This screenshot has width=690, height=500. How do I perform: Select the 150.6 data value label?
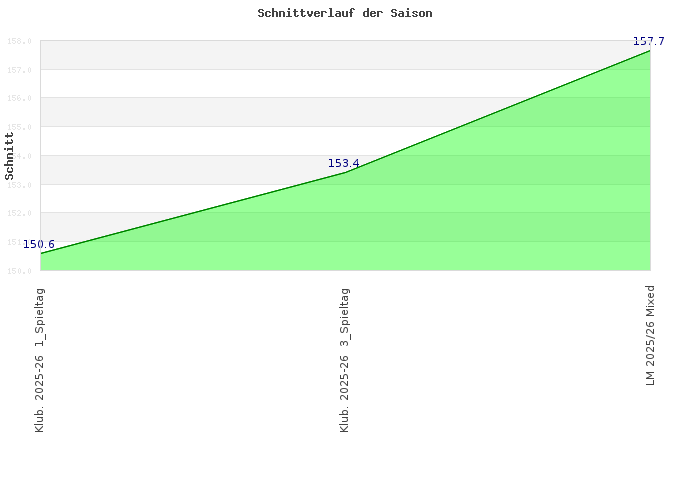click(x=39, y=244)
